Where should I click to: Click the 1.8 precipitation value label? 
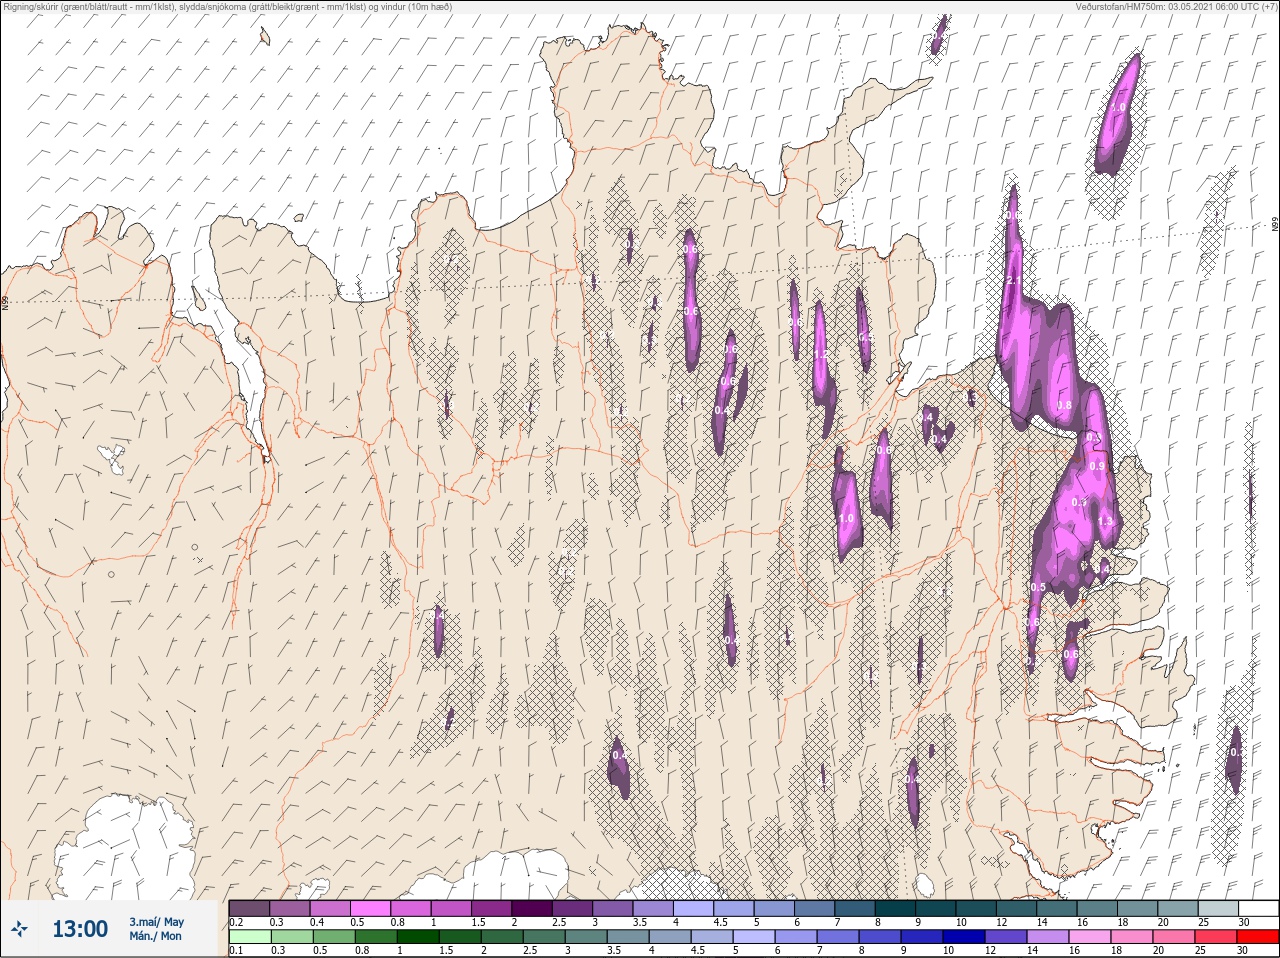1064,405
